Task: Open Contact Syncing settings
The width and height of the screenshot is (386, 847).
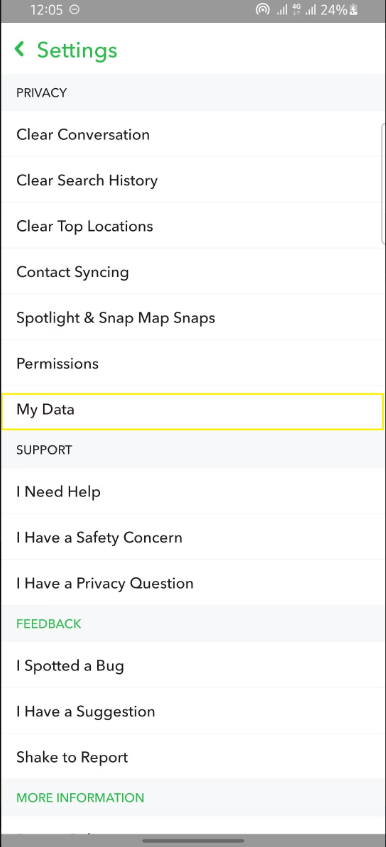Action: (192, 272)
